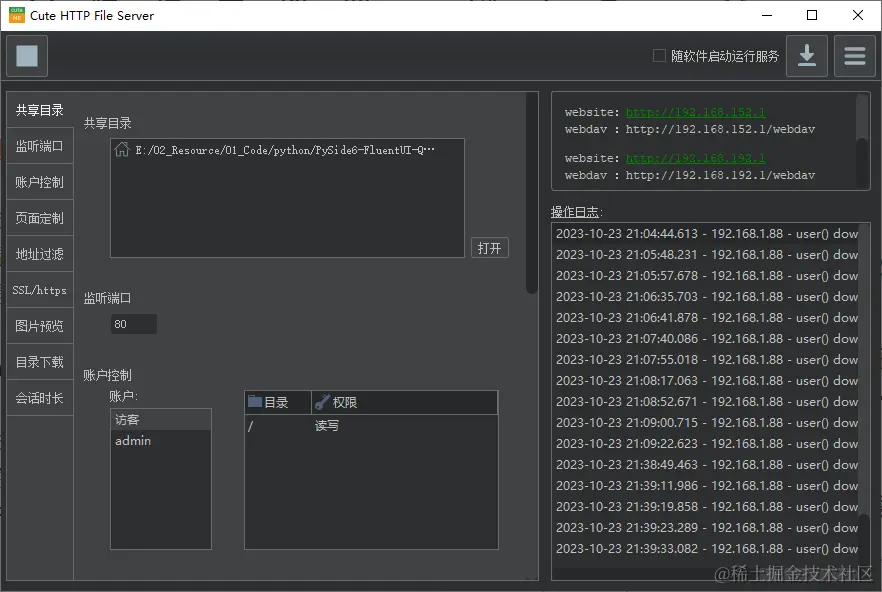Viewport: 882px width, 592px height.
Task: Select log entry at 21:07:40.086
Action: point(706,338)
